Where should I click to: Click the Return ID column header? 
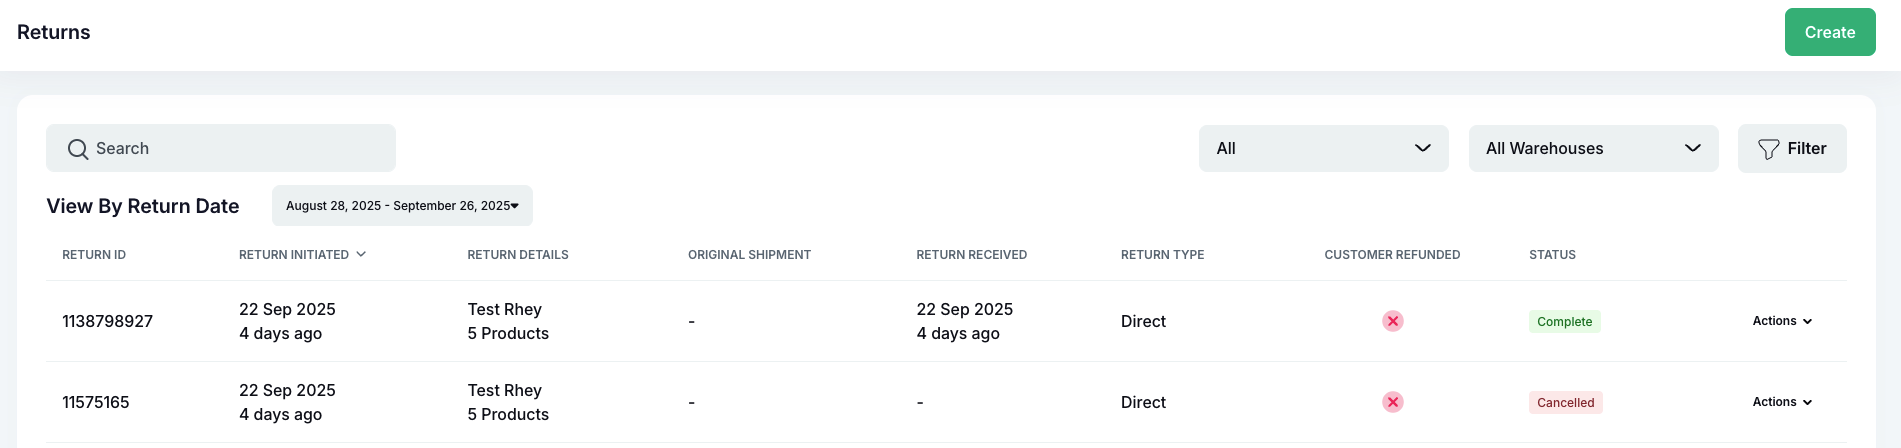pos(94,255)
